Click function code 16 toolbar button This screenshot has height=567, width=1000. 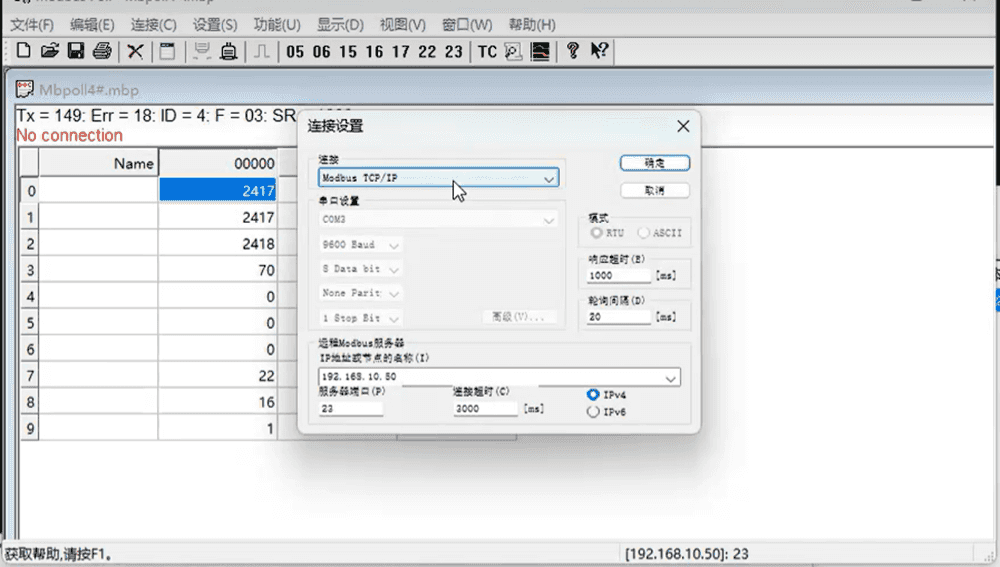(x=374, y=52)
